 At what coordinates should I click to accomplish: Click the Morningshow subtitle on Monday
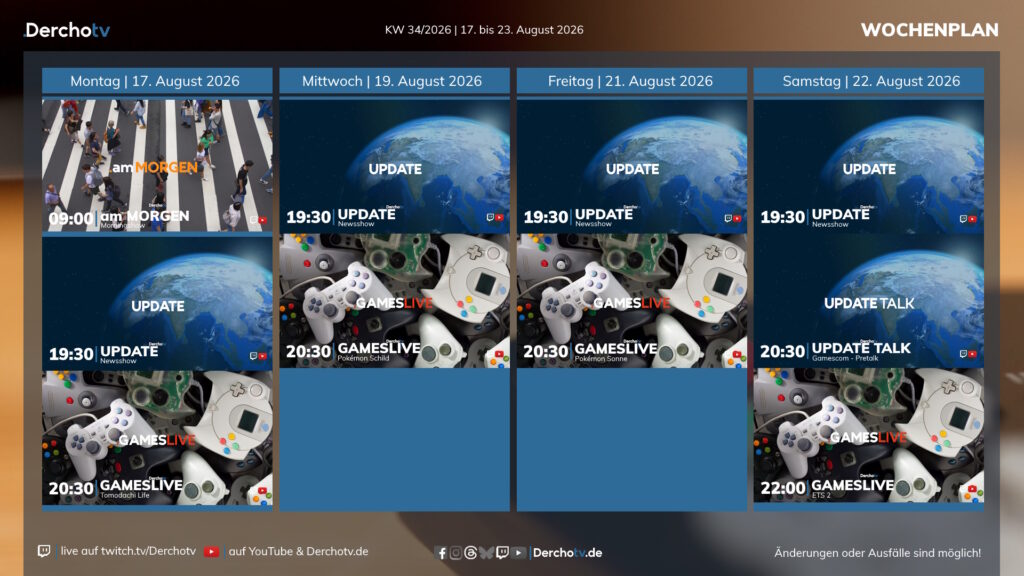[122, 225]
